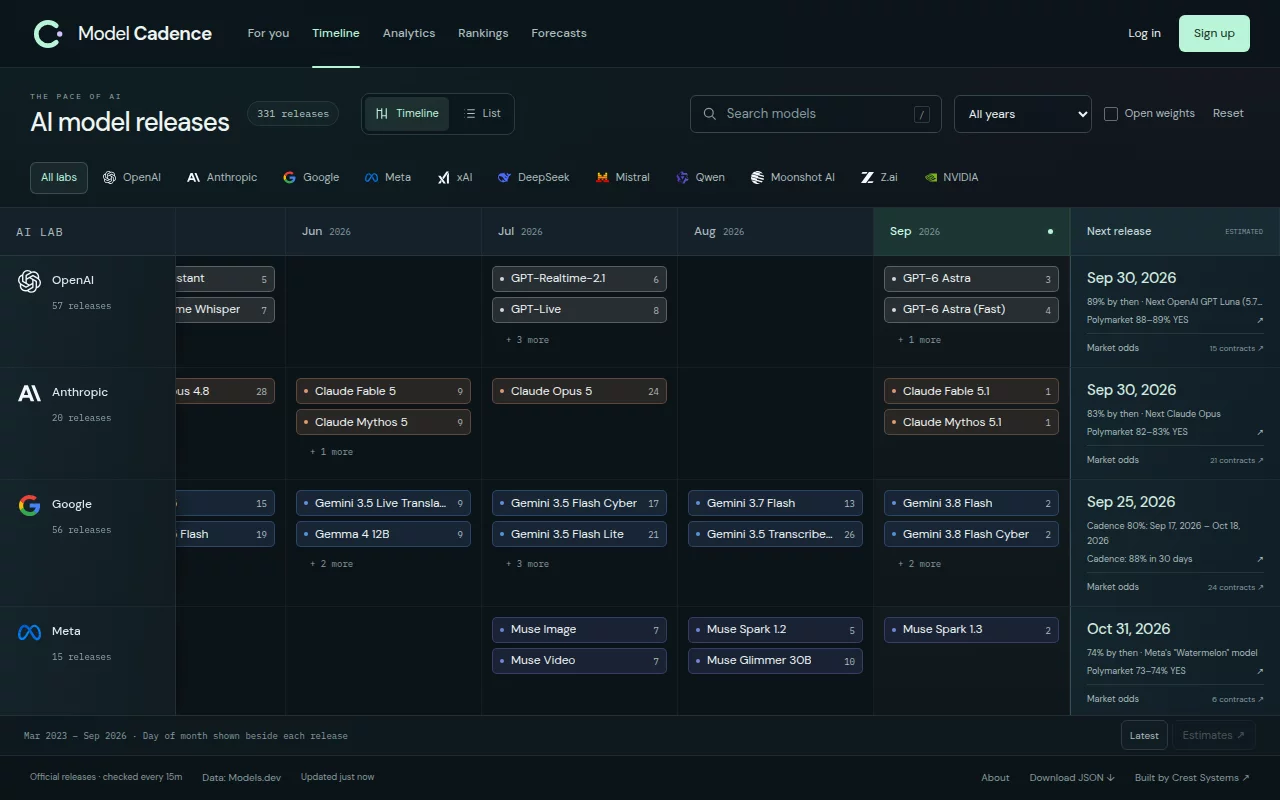
Task: Open the Rankings tab
Action: pyautogui.click(x=483, y=33)
